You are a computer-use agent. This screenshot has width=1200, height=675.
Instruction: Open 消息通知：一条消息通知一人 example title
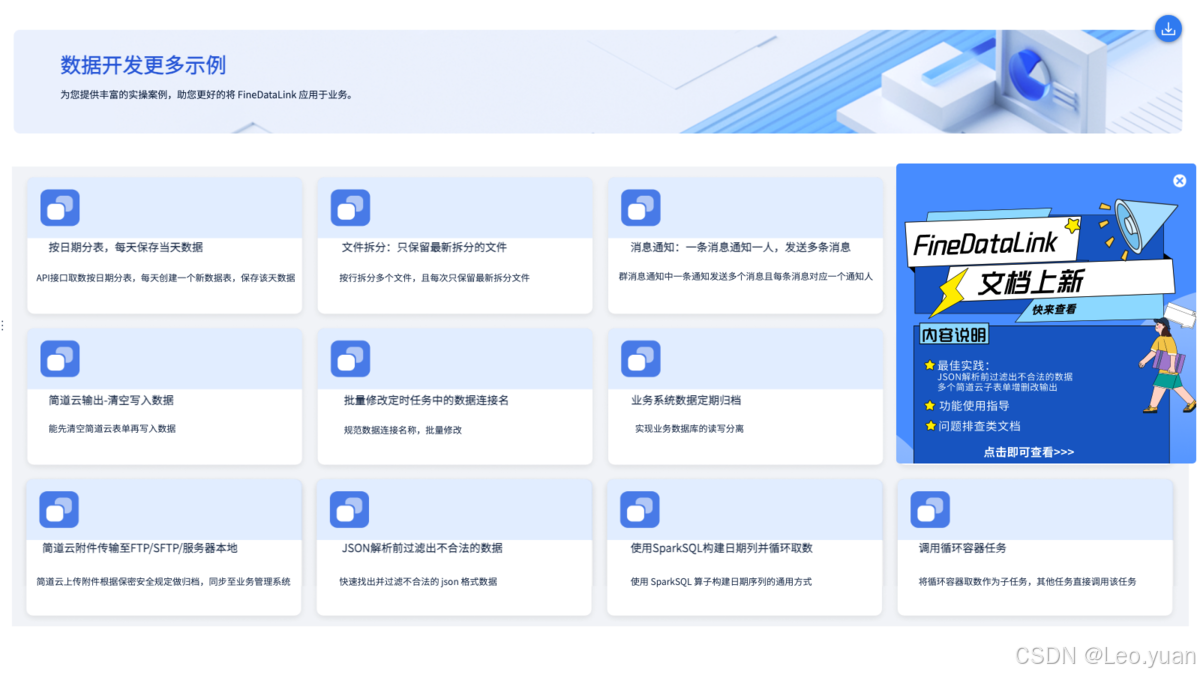[741, 247]
